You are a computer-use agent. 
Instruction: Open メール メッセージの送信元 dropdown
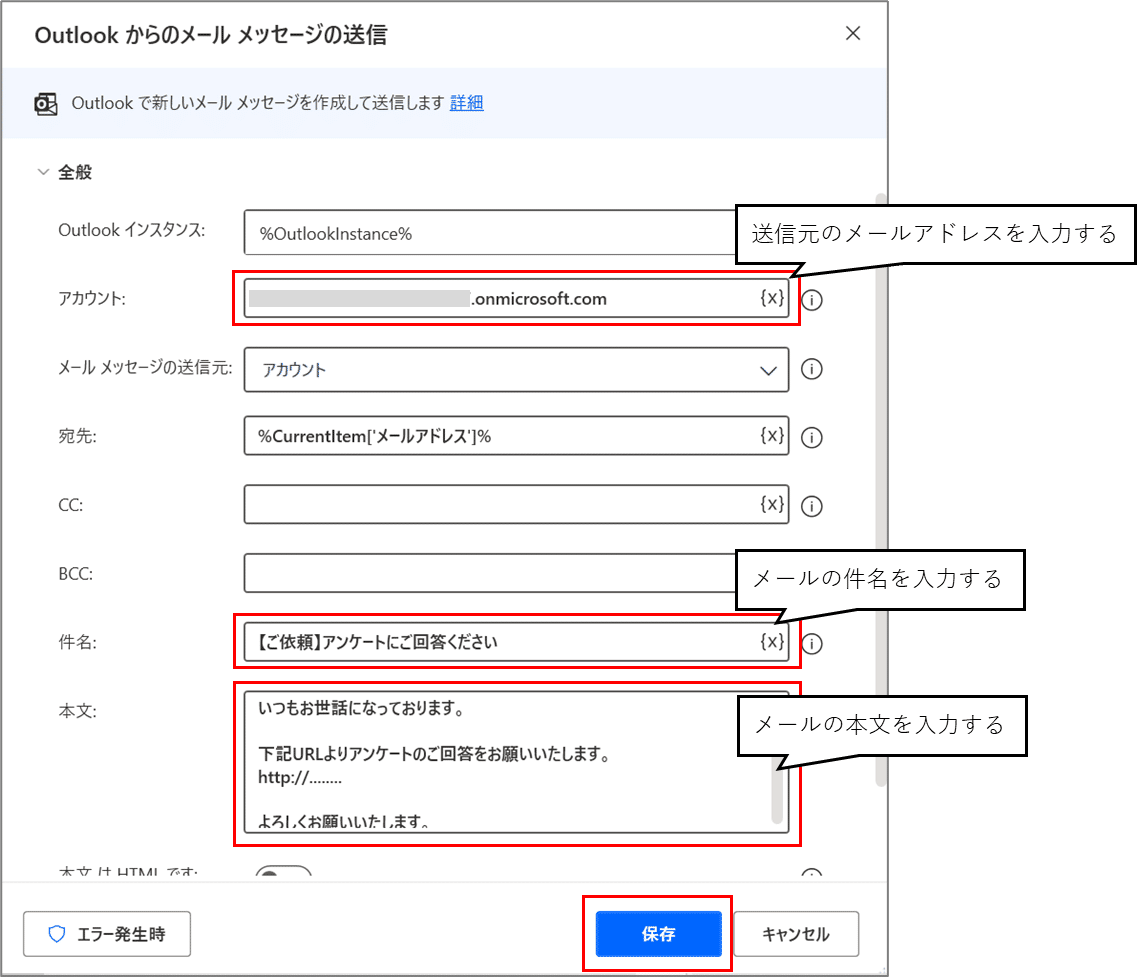click(516, 370)
